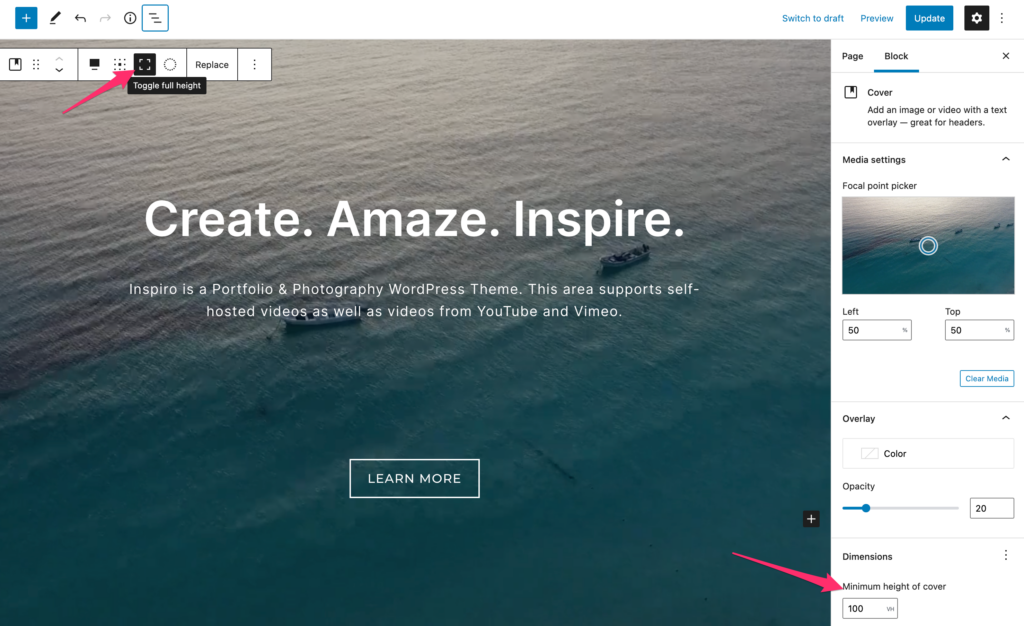Collapse the Overlay section
1024x626 pixels.
tap(1006, 418)
